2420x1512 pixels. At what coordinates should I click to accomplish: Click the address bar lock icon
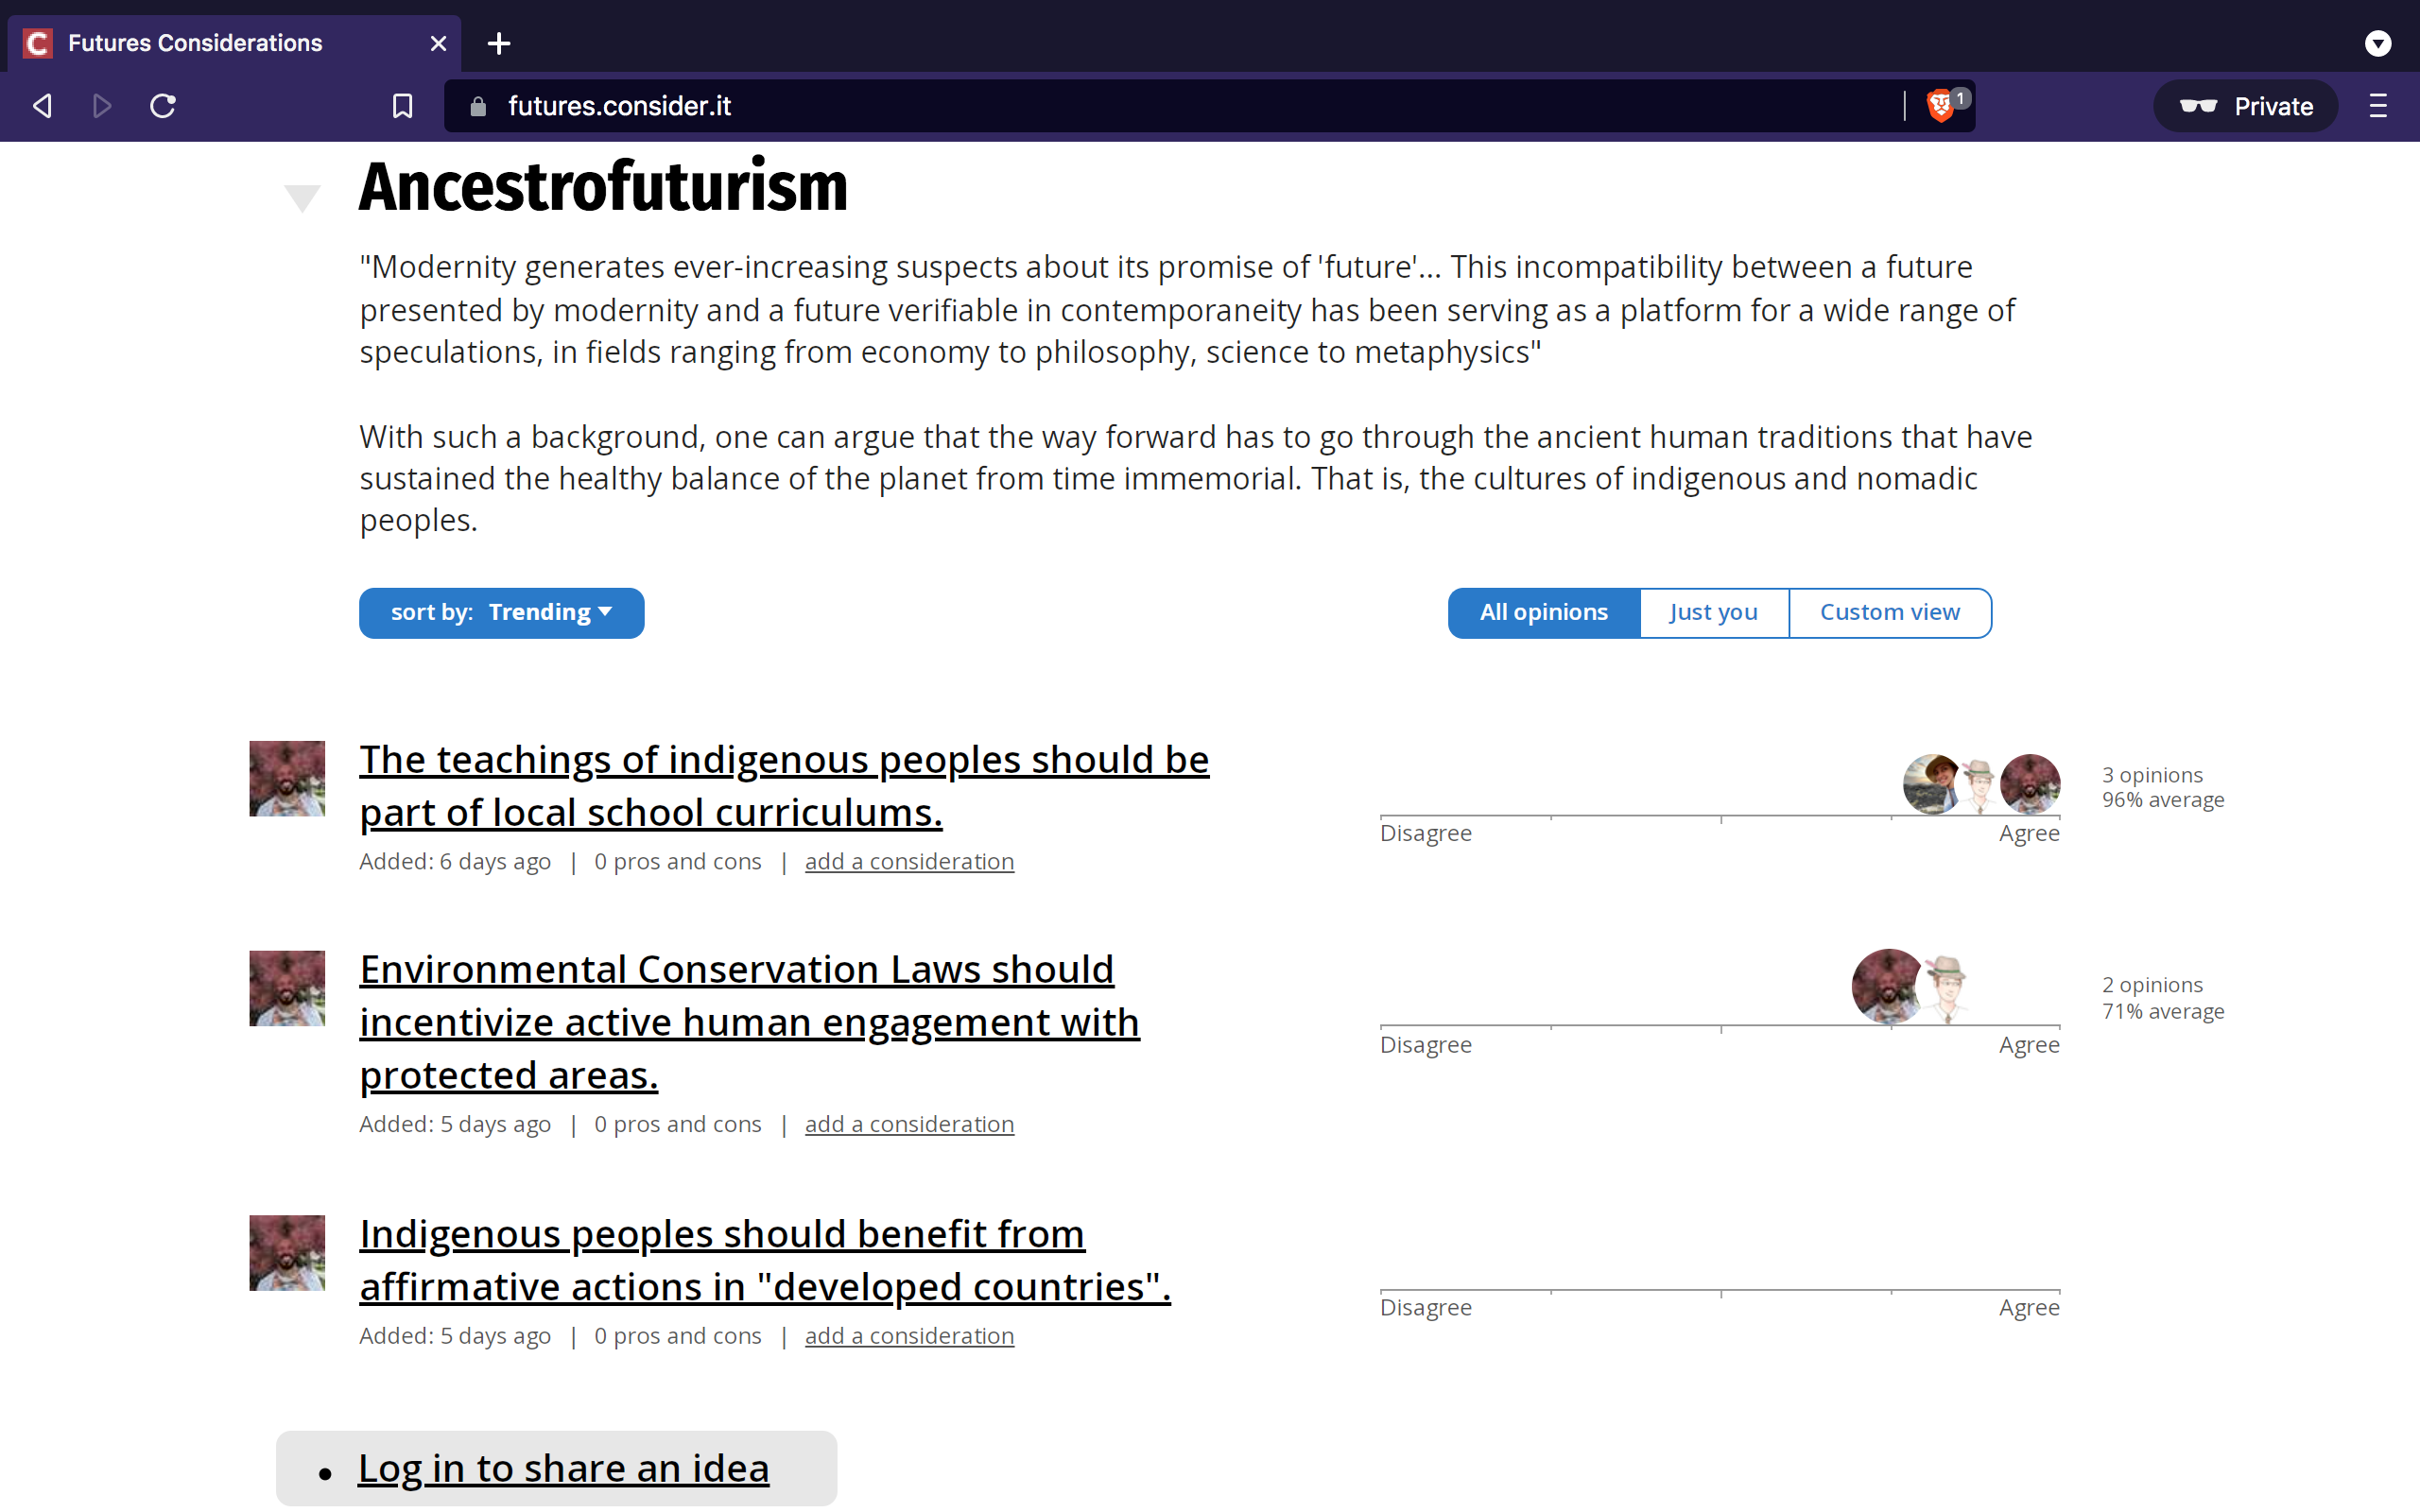478,106
